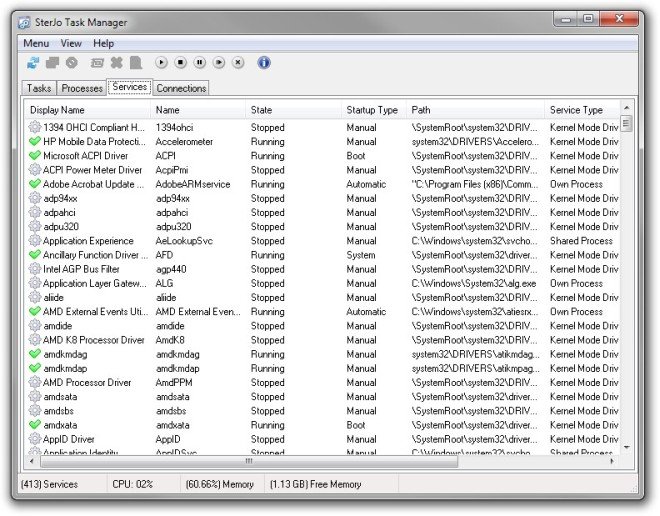Click the AdobeARMservice name cell
The width and height of the screenshot is (660, 516).
click(193, 184)
